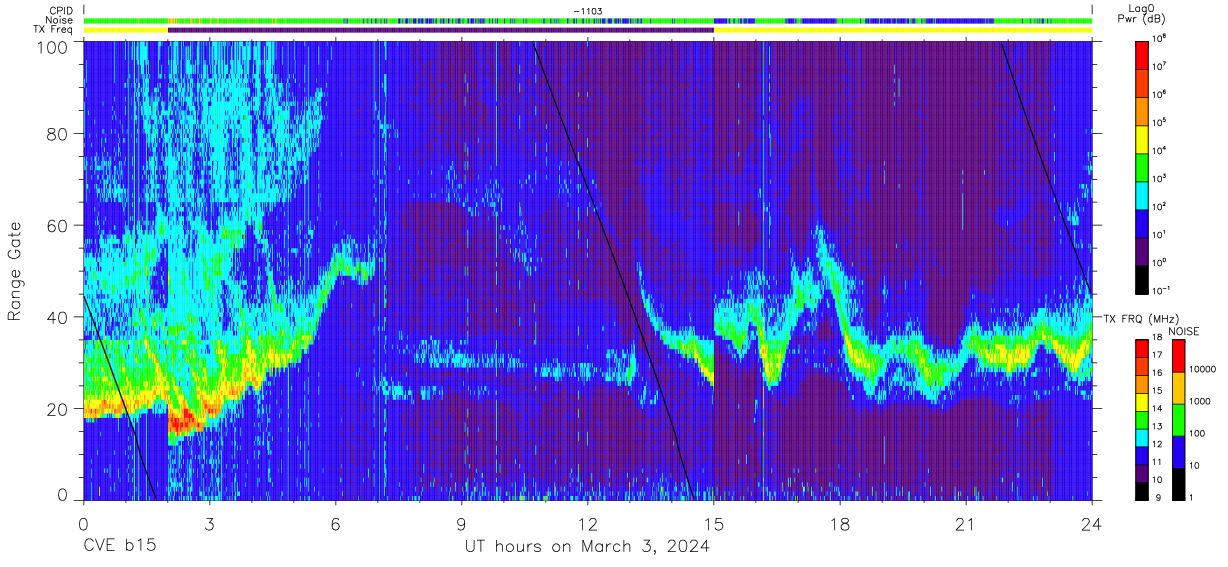1228x567 pixels.
Task: Click the 10000 tick on the NOISE legend
Action: [x=1203, y=370]
